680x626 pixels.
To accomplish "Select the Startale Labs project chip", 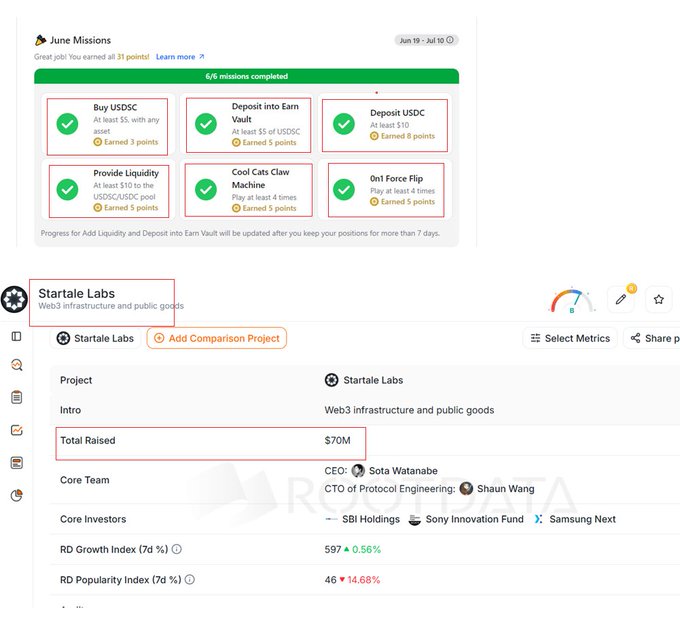I will (95, 338).
